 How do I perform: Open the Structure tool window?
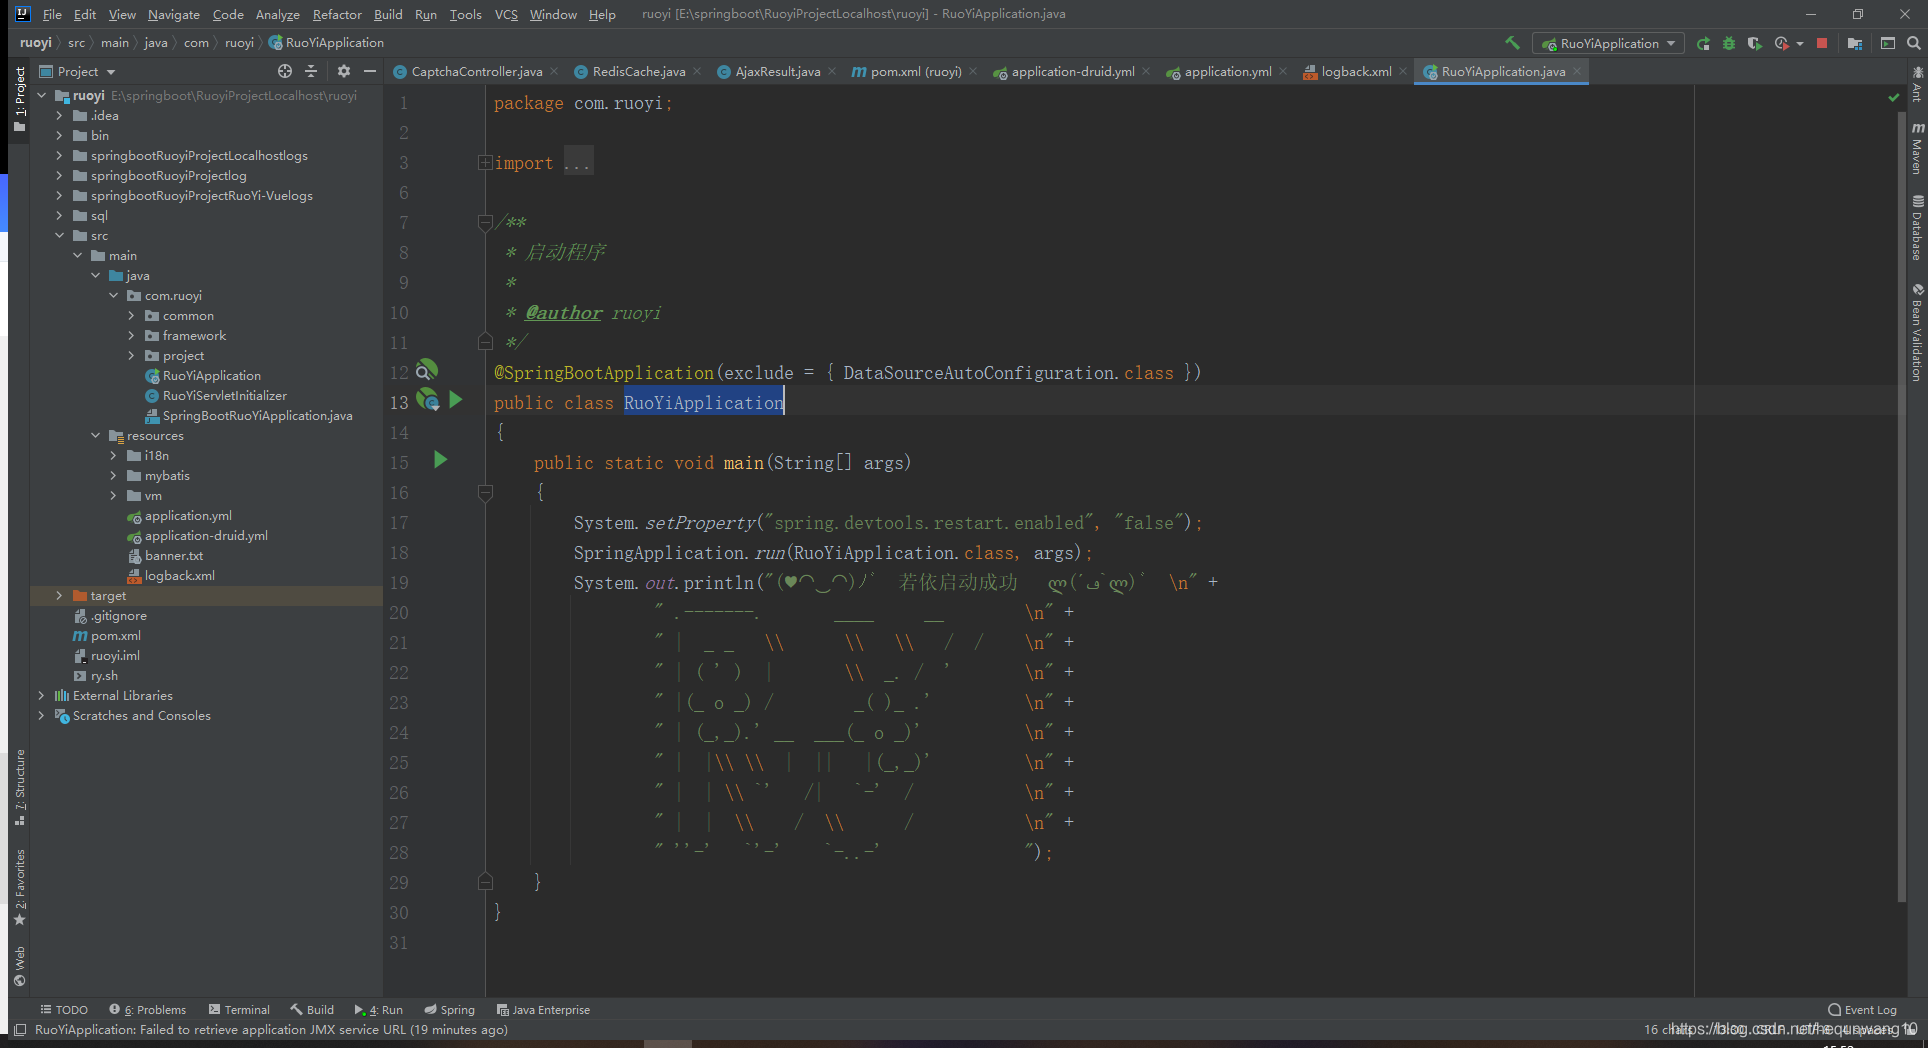pyautogui.click(x=19, y=788)
